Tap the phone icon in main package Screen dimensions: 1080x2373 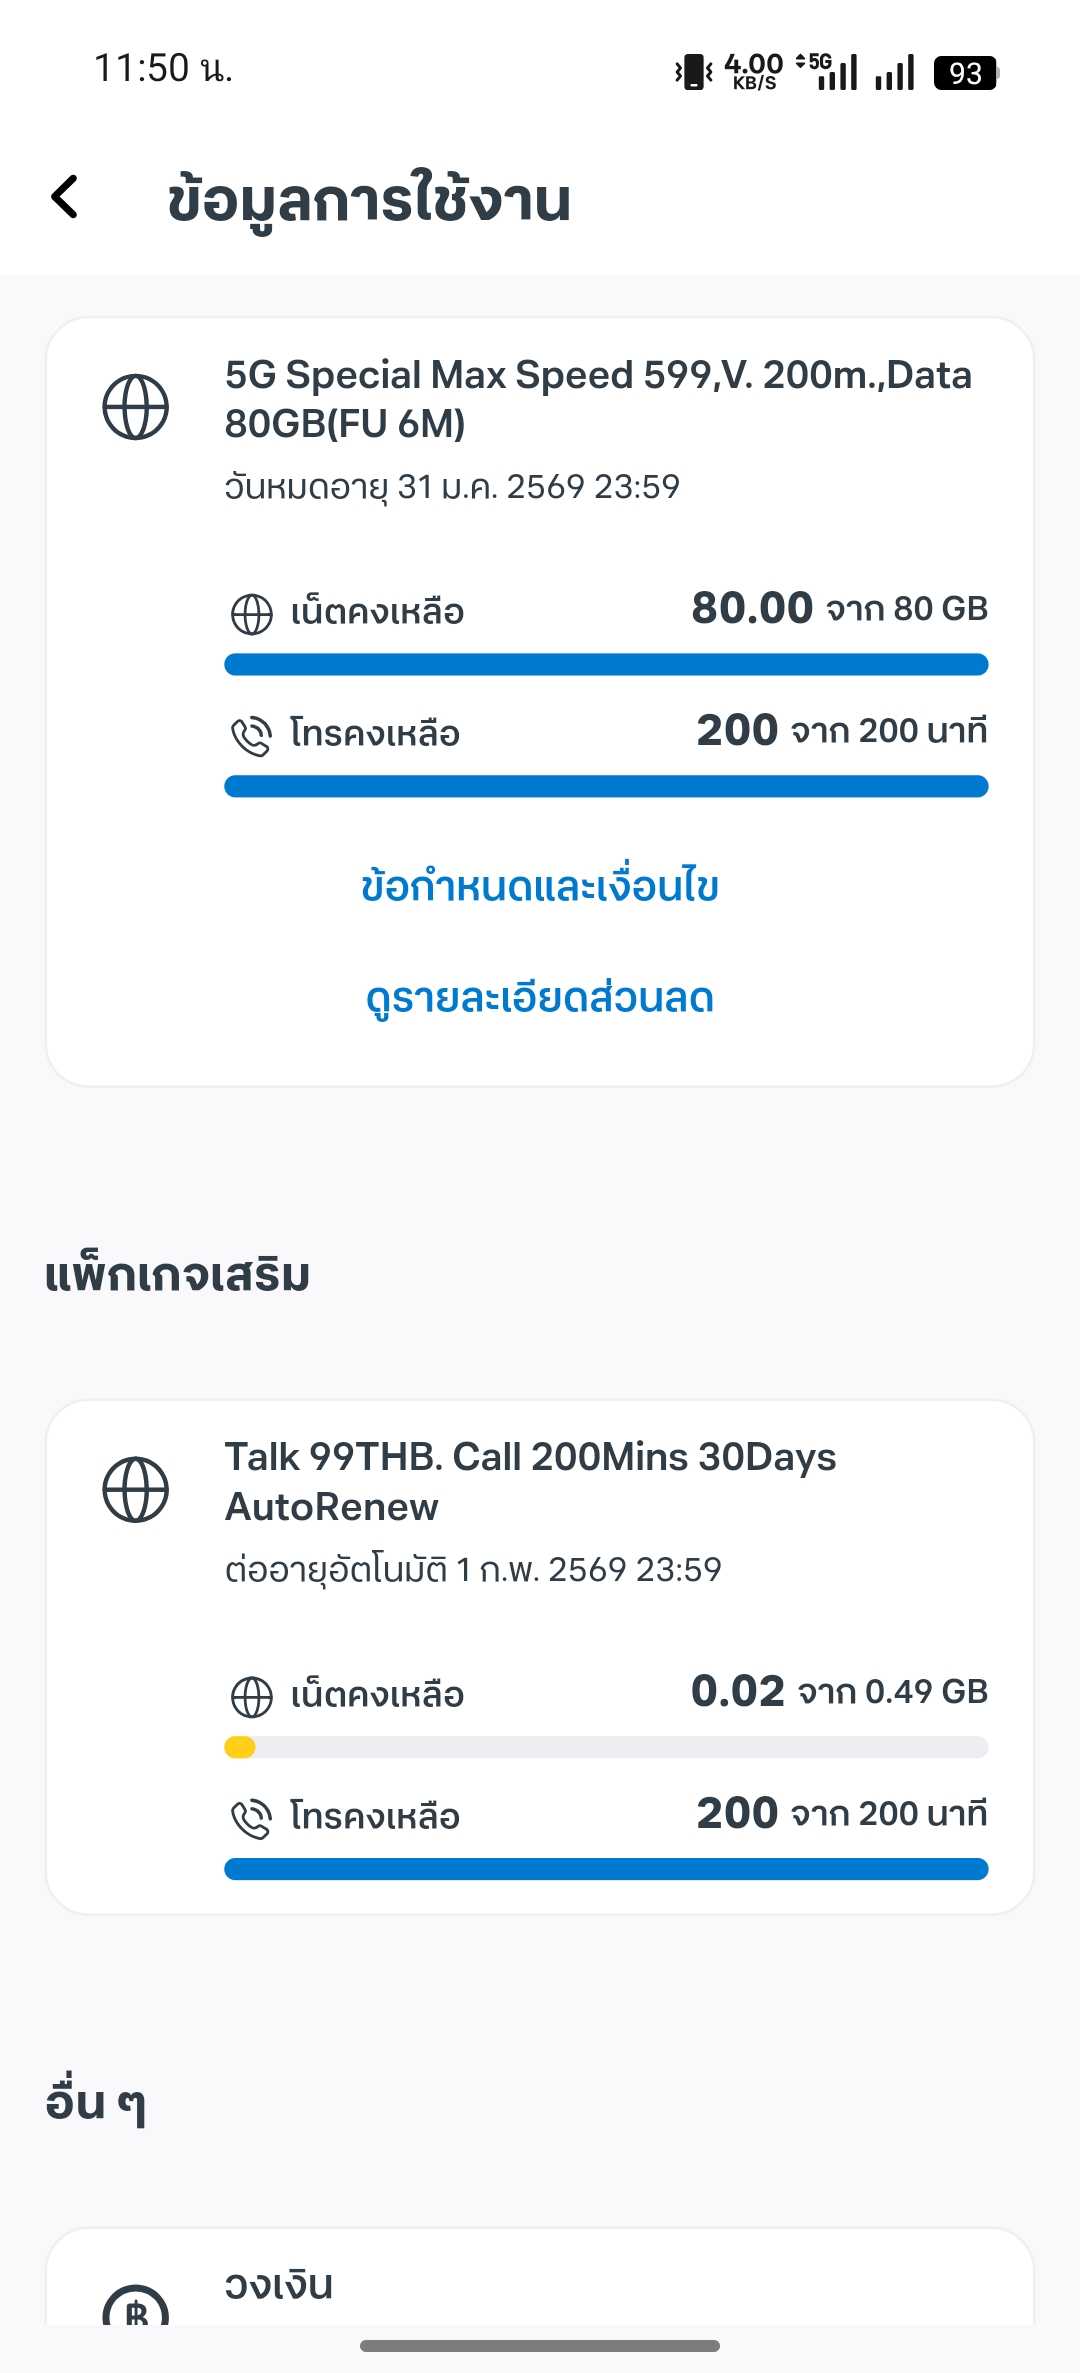click(251, 736)
